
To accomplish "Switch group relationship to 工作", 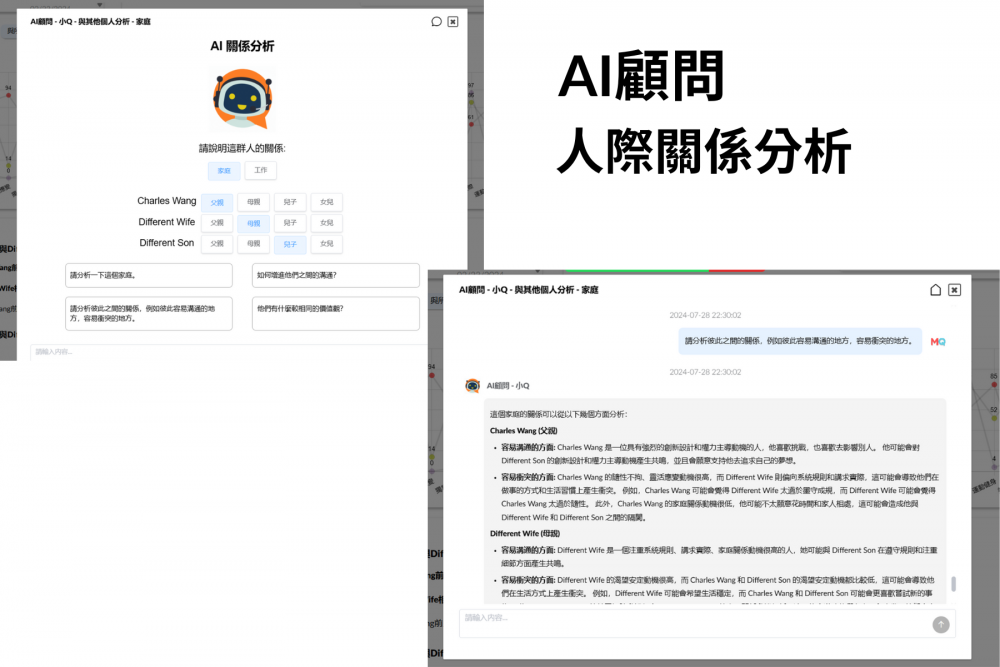I will pos(260,171).
